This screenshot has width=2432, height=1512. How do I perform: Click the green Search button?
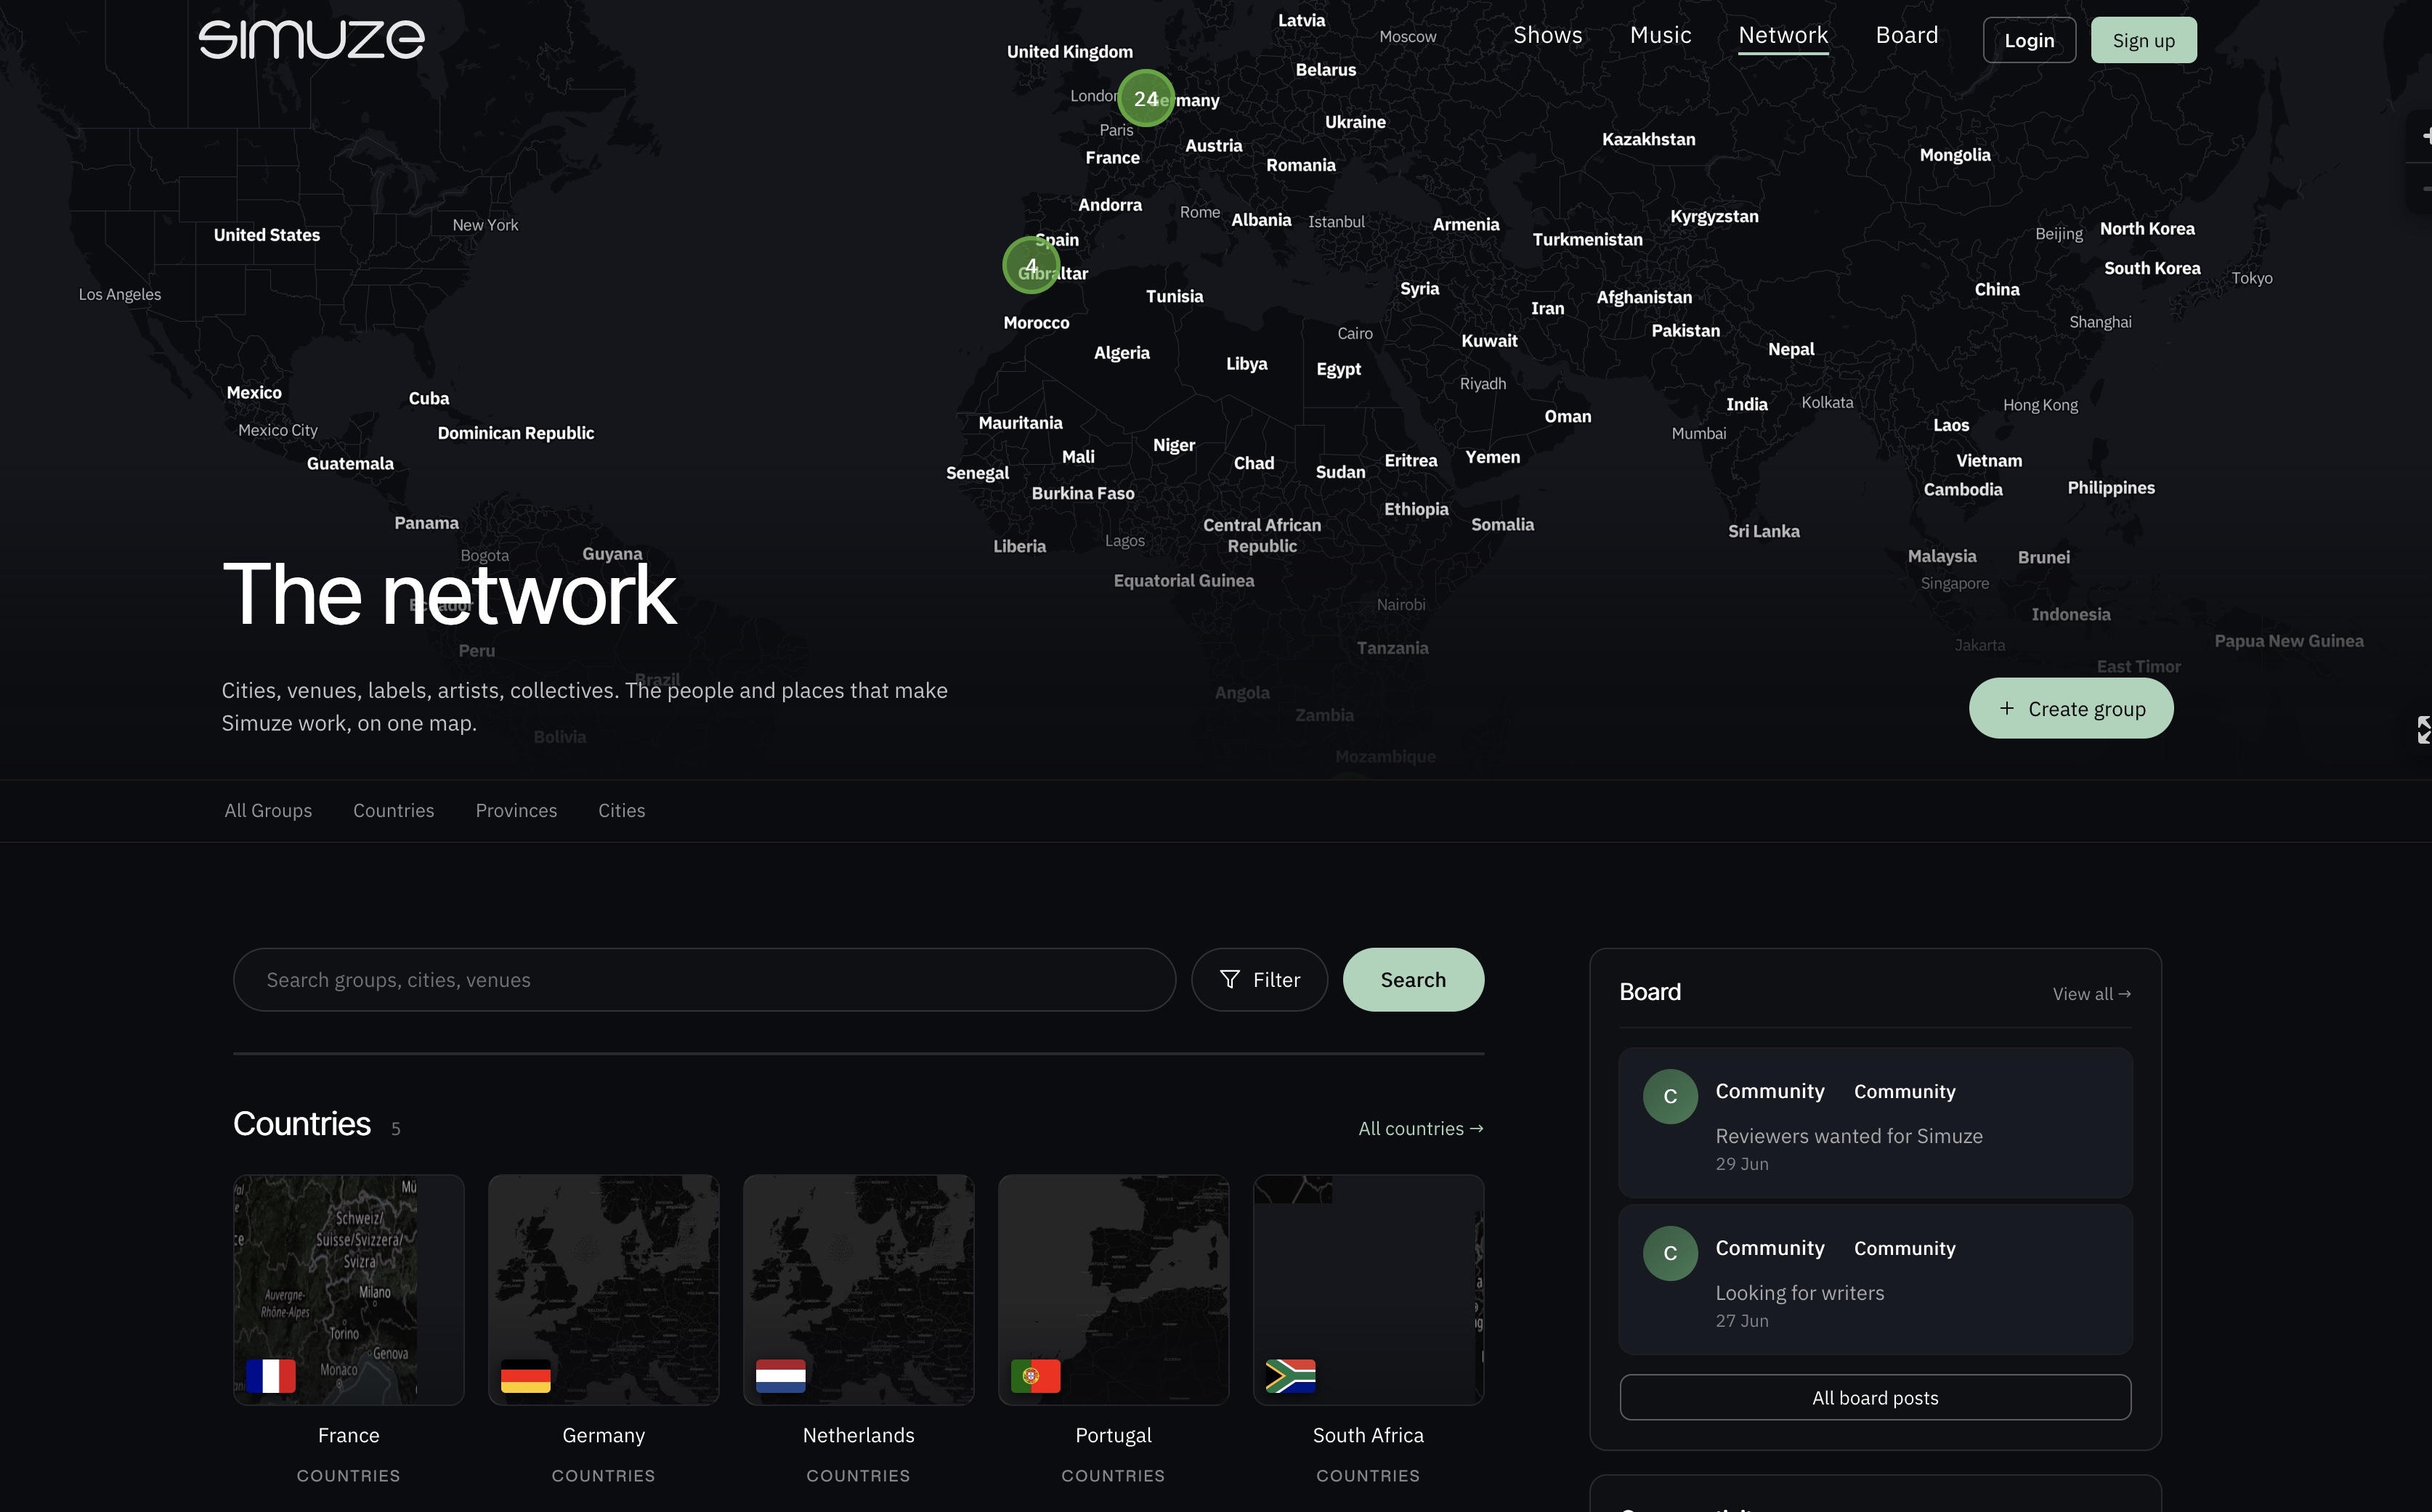[x=1413, y=980]
